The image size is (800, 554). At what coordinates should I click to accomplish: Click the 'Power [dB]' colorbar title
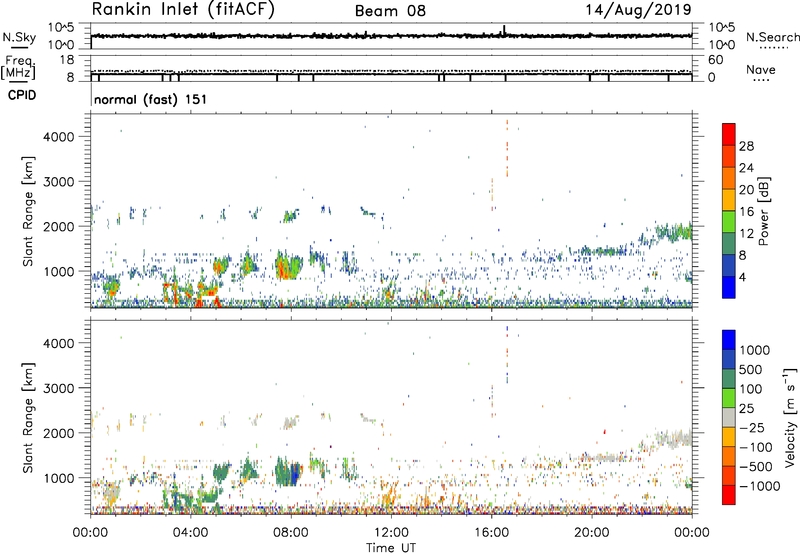click(763, 211)
